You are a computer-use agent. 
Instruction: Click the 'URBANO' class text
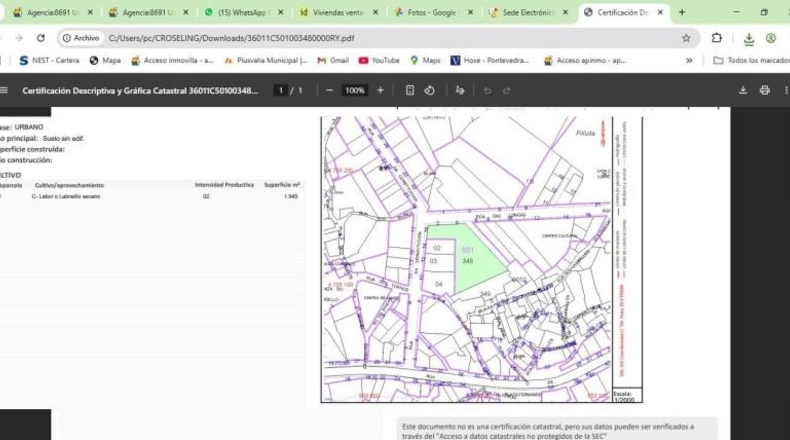(x=29, y=127)
